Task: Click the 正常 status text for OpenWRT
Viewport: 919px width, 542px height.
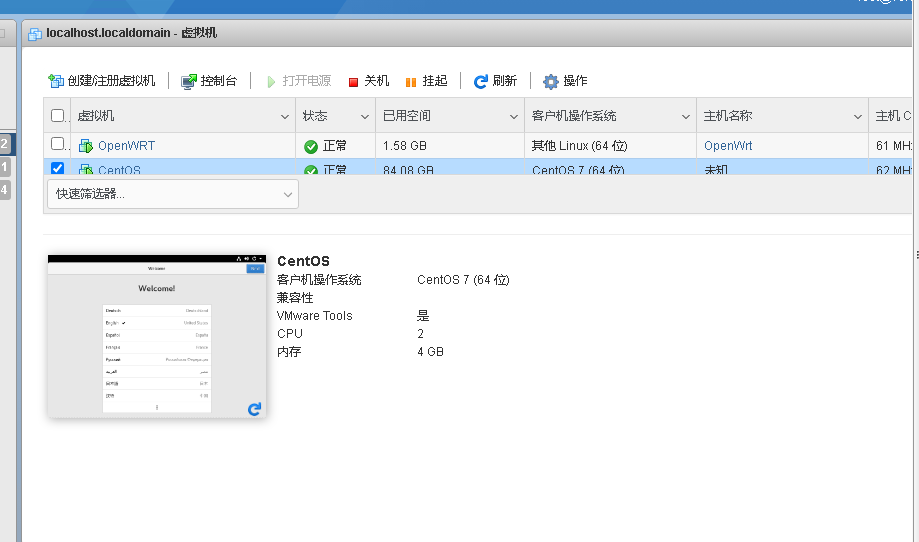Action: point(335,145)
